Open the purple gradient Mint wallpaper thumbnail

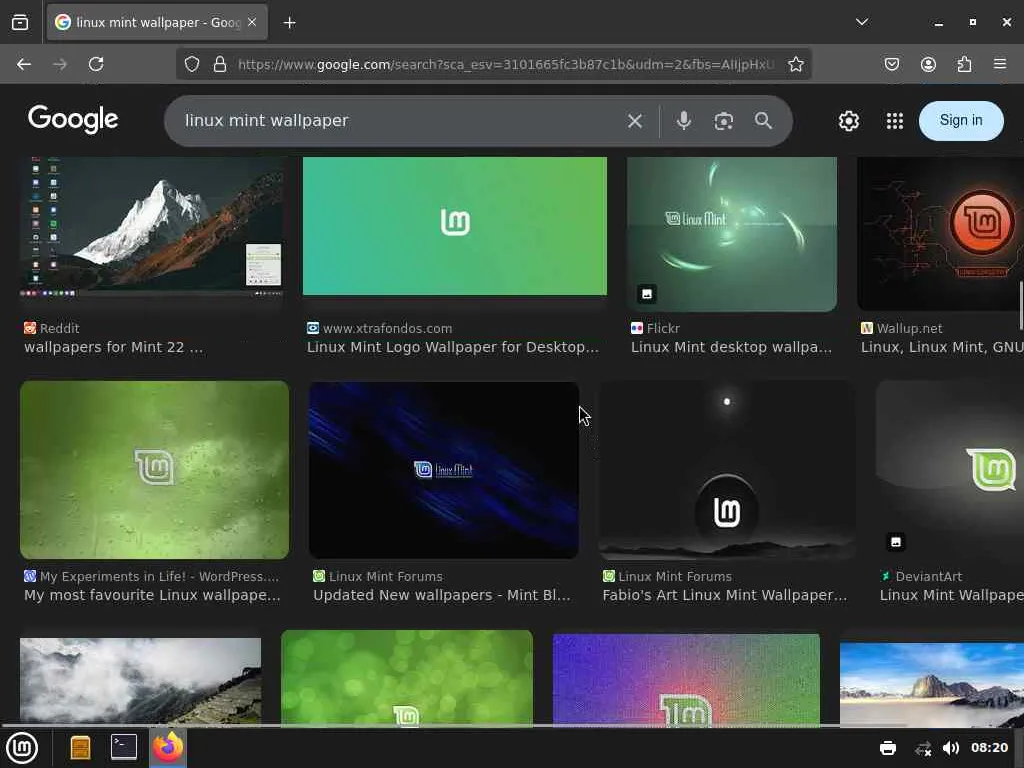686,680
